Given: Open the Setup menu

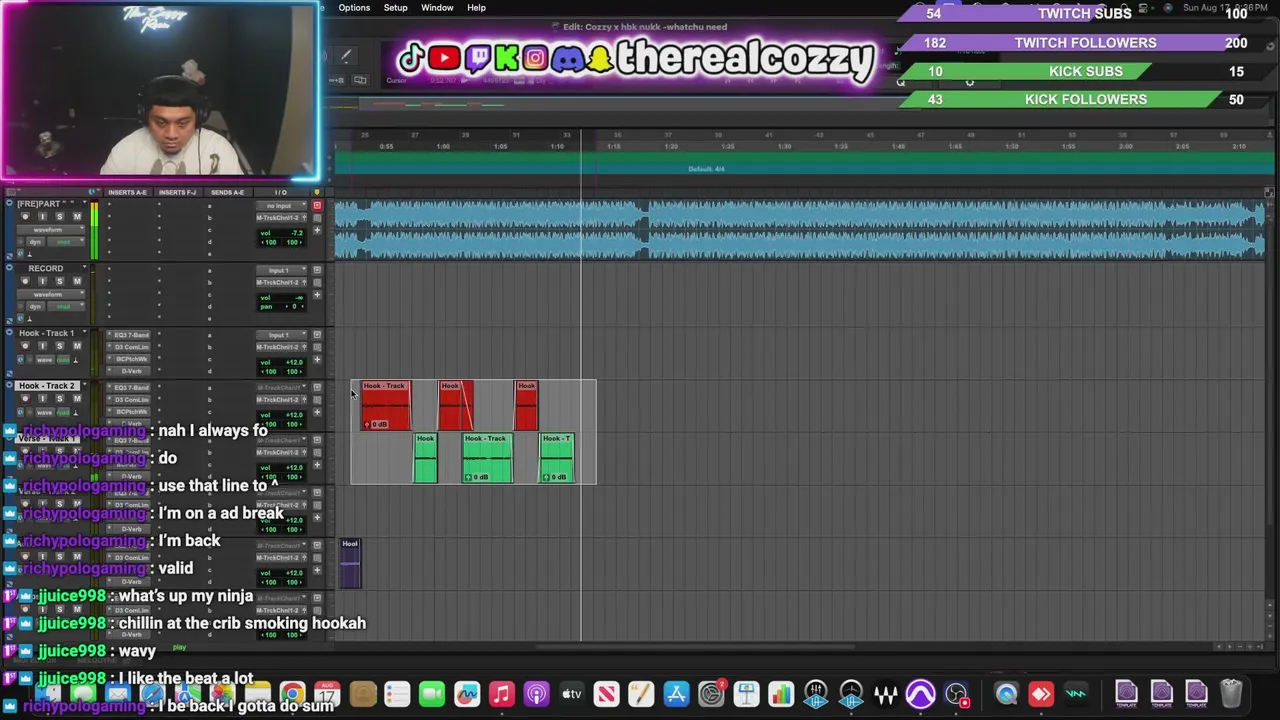Looking at the screenshot, I should click(395, 7).
